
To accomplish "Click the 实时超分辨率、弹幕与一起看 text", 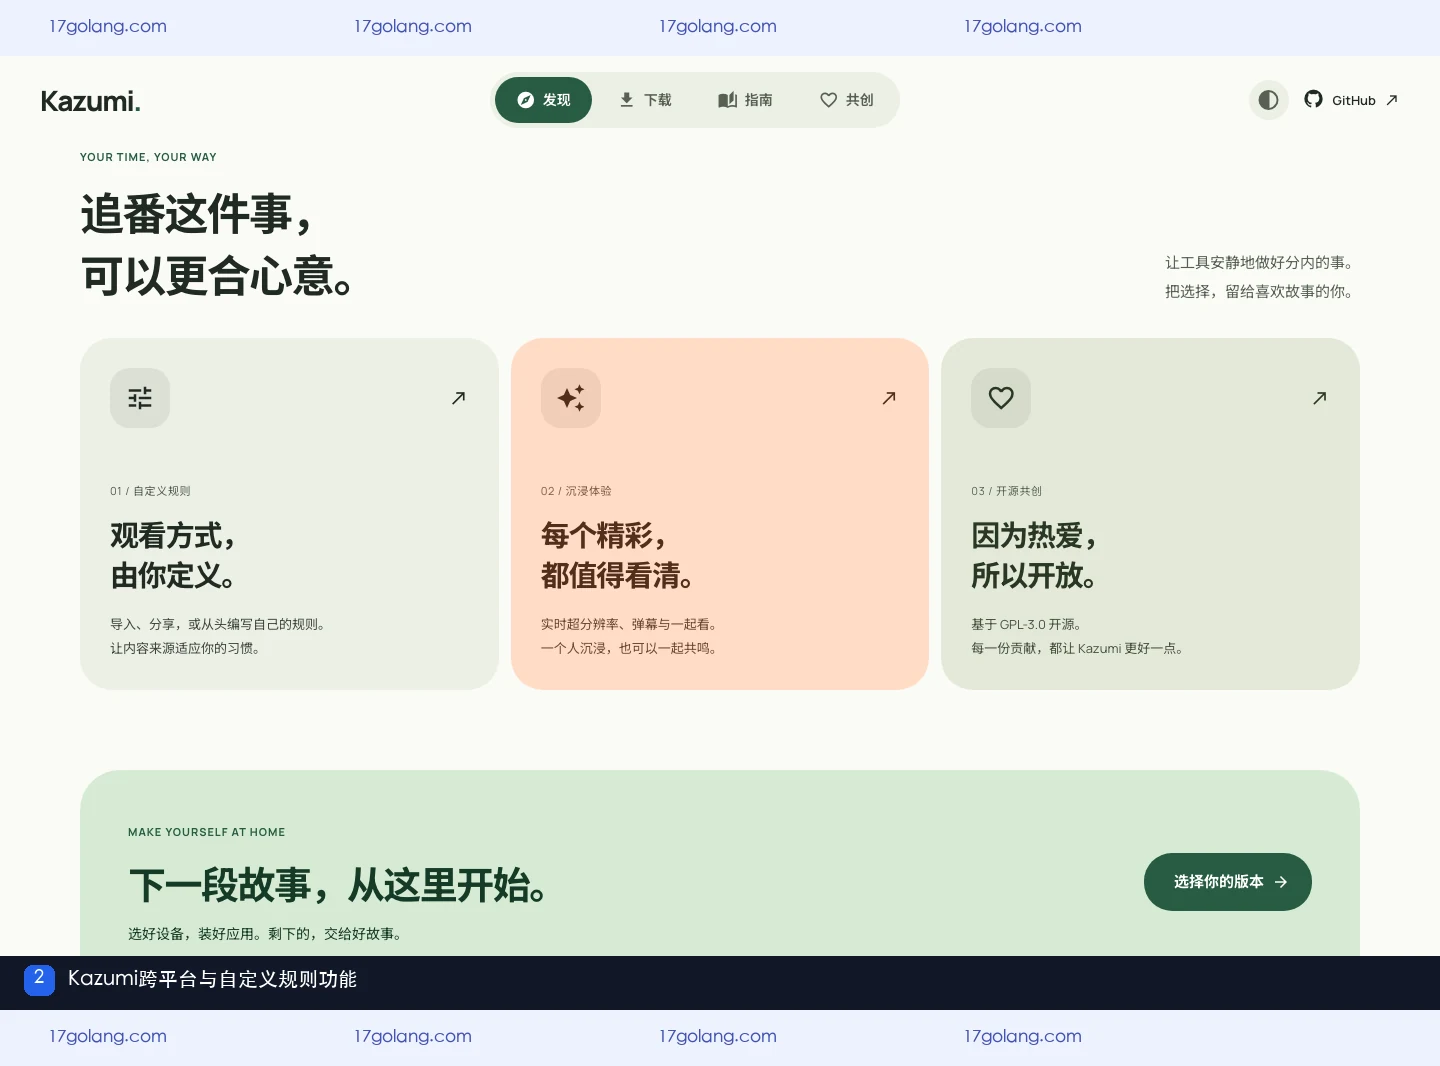I will 629,624.
